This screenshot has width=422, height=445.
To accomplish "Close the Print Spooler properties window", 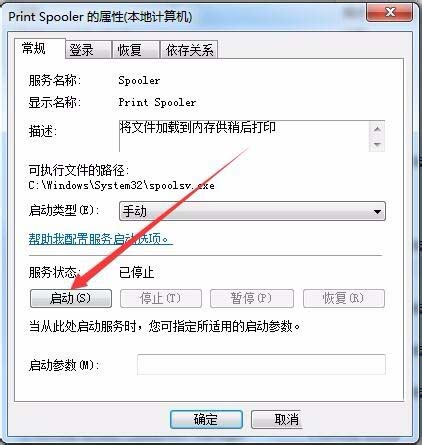I will tap(389, 13).
